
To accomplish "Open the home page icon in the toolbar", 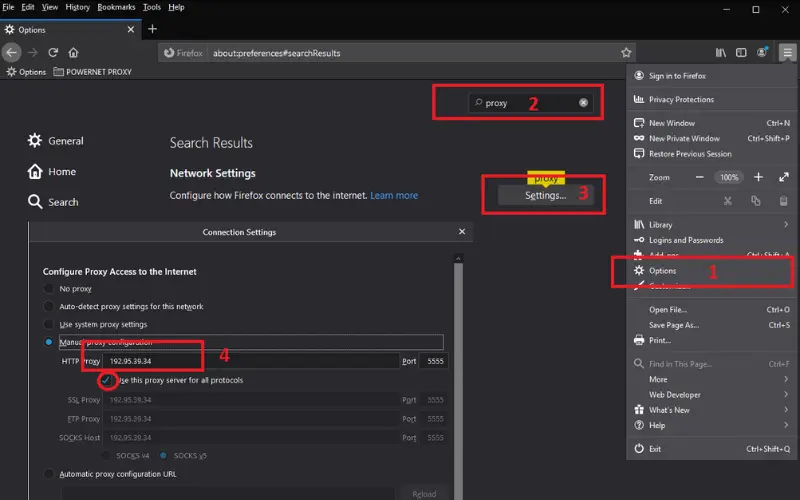I will click(x=73, y=53).
